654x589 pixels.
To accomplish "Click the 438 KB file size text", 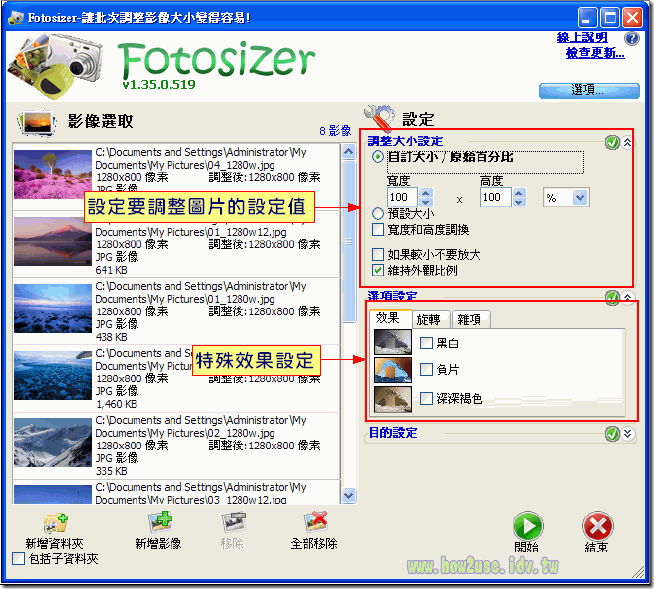I will tap(111, 337).
